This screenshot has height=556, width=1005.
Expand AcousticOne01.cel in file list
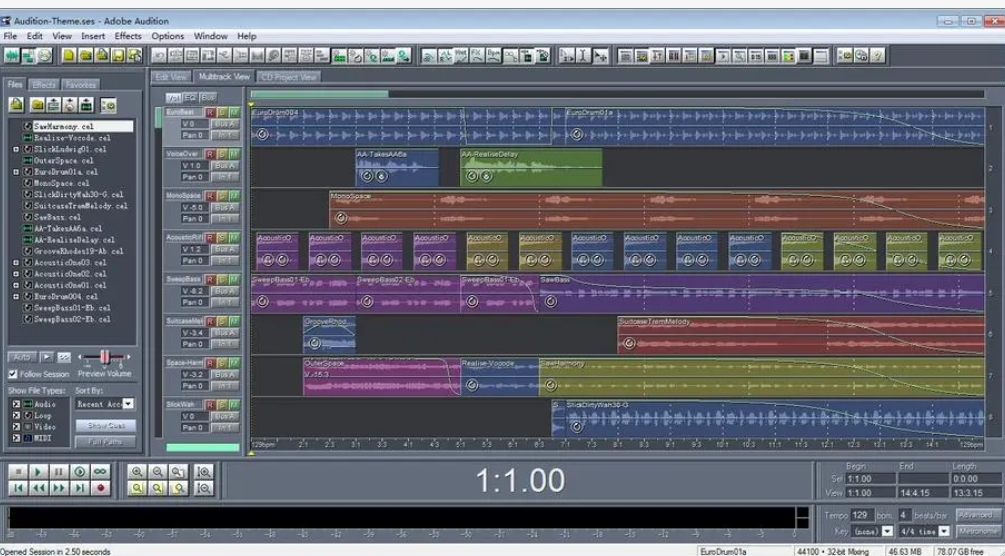point(16,285)
